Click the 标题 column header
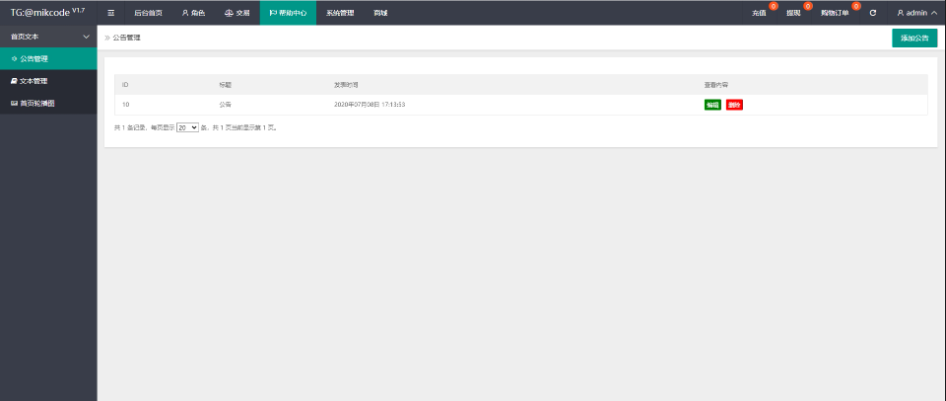The image size is (946, 401). pos(225,85)
